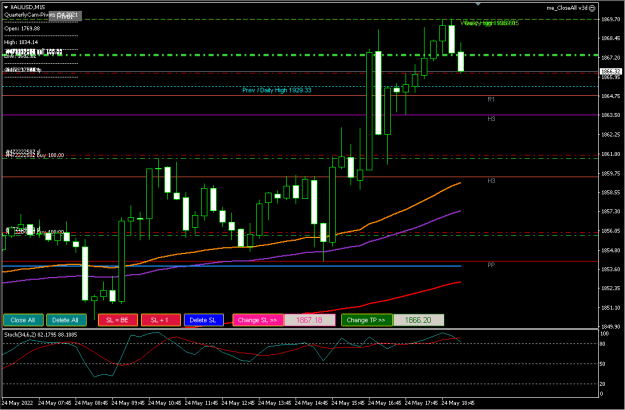Click the pink Change SL >> button
This screenshot has width=625, height=410.
click(258, 320)
